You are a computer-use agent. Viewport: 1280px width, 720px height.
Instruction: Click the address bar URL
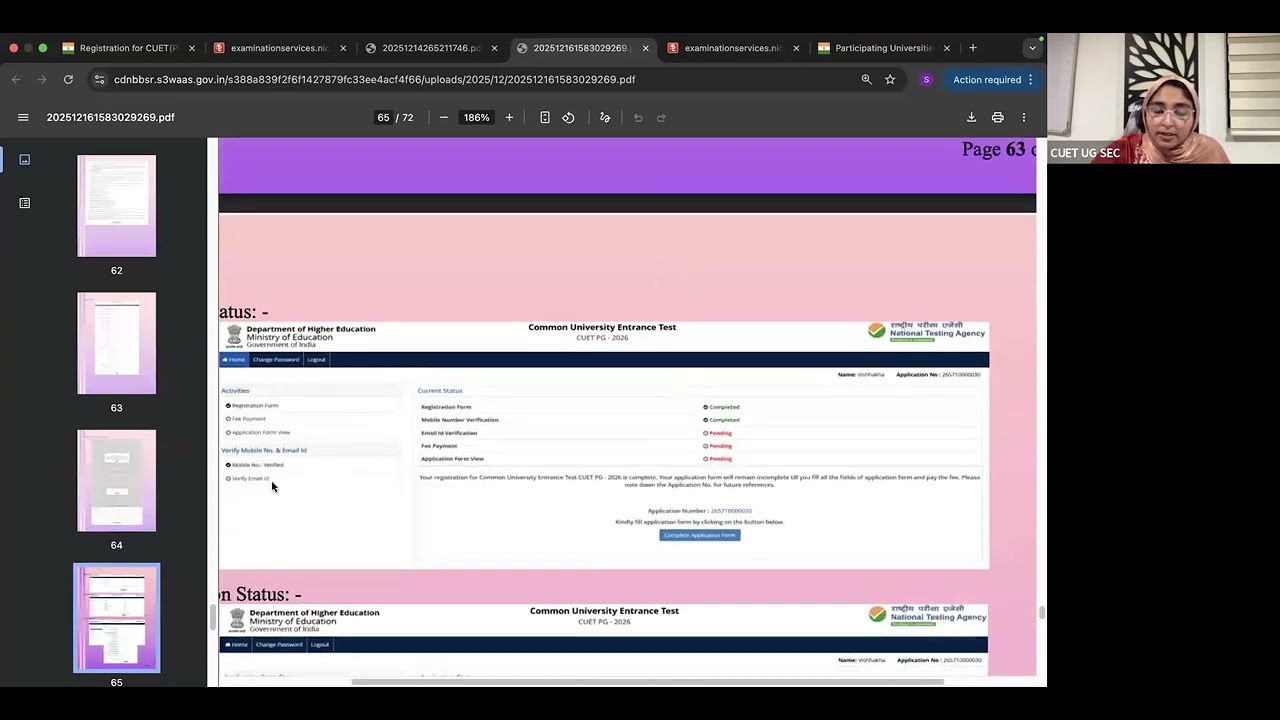374,79
